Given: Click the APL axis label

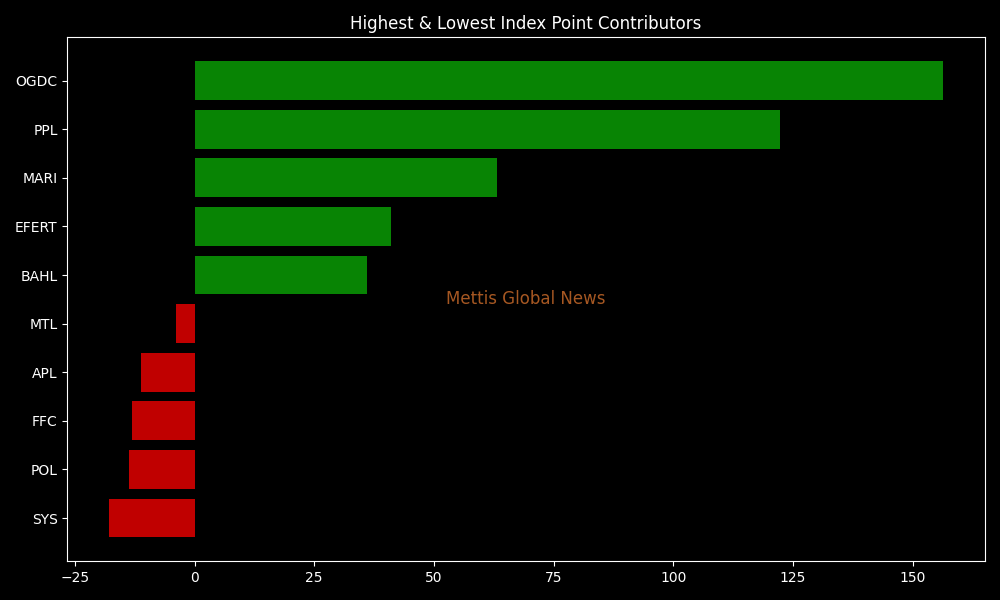Looking at the screenshot, I should [45, 373].
